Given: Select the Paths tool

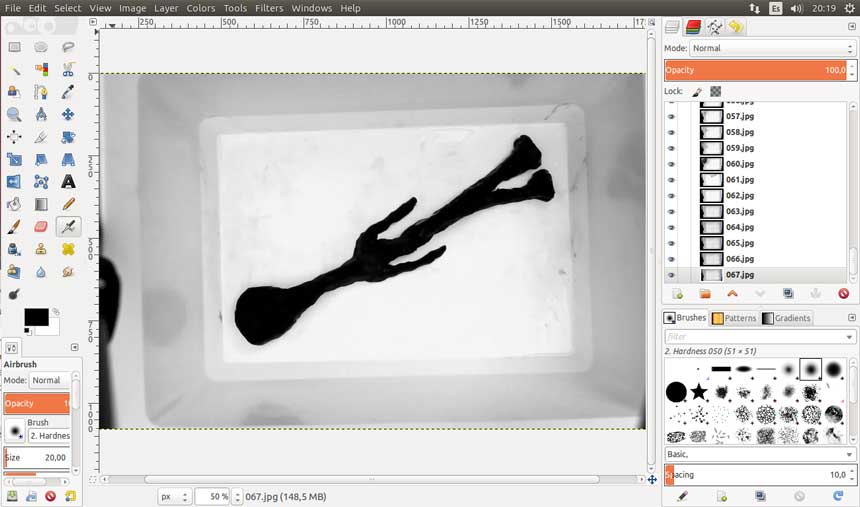Looking at the screenshot, I should (x=41, y=92).
